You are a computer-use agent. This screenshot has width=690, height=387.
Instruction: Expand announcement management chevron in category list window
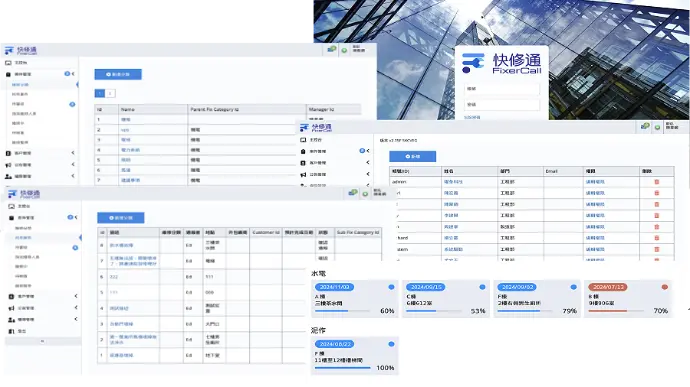(x=73, y=164)
